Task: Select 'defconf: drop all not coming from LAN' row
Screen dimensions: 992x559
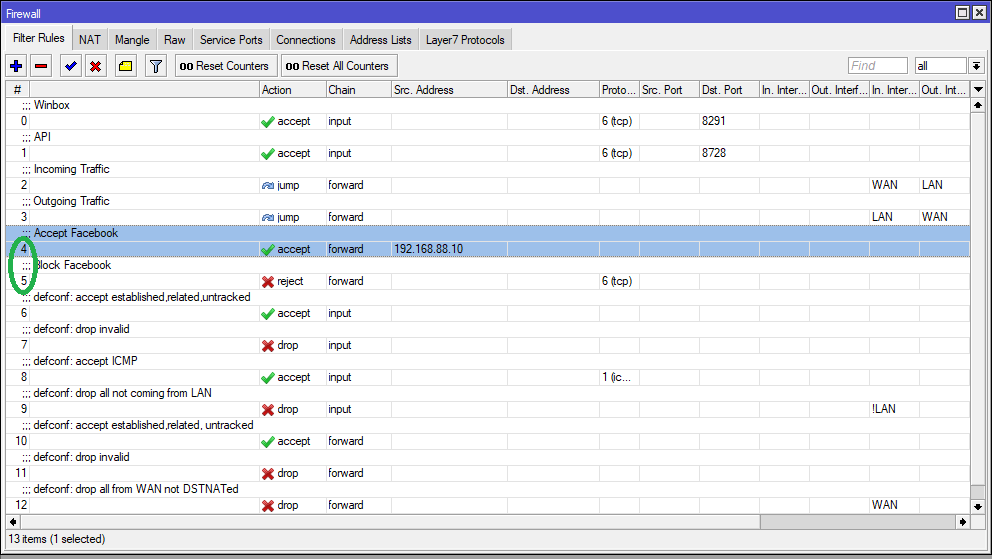Action: pyautogui.click(x=487, y=393)
